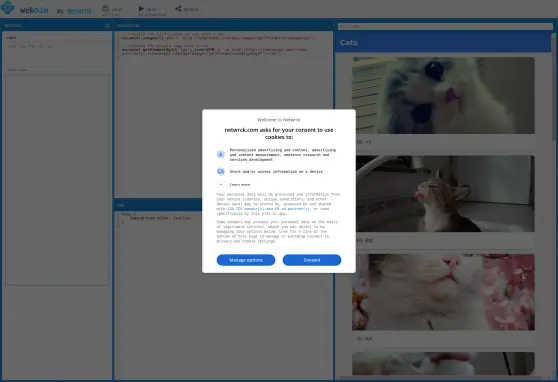Open the TCF vendors and ad partners link
The height and width of the screenshot is (382, 558).
click(x=269, y=209)
